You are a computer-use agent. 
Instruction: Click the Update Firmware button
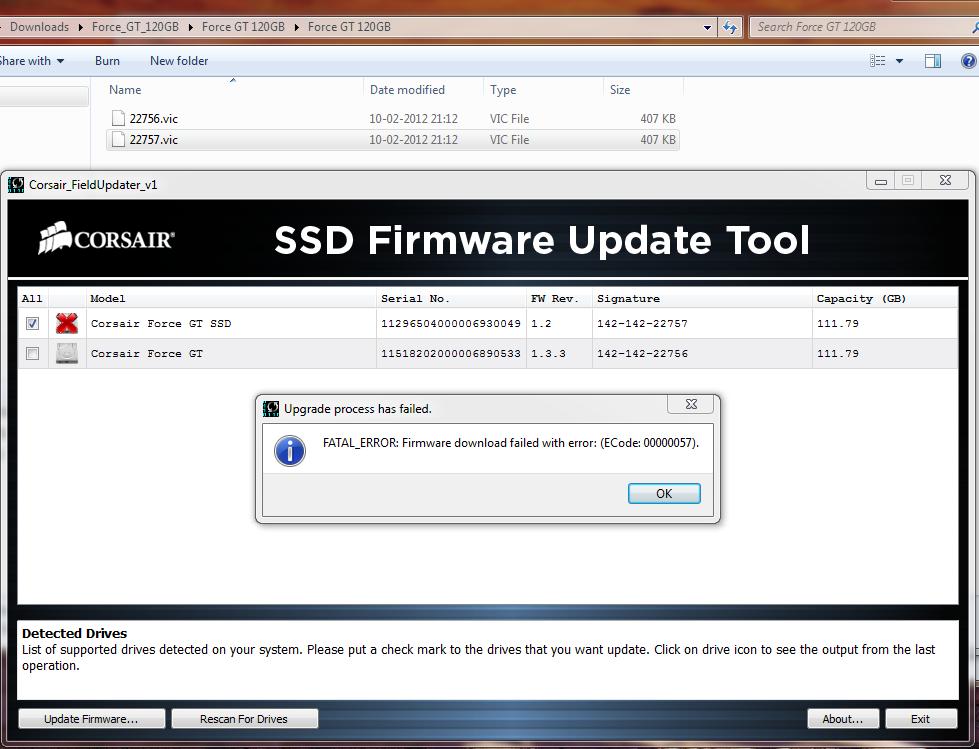point(91,718)
